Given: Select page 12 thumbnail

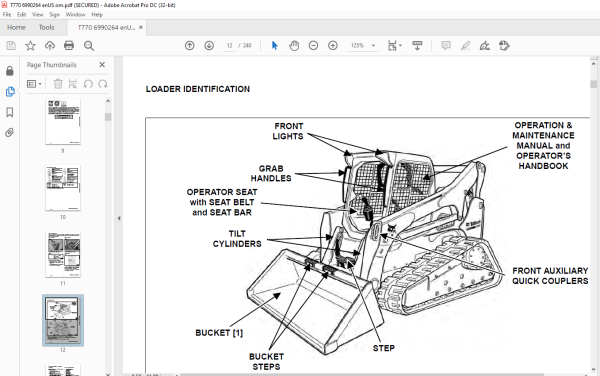Looking at the screenshot, I should pyautogui.click(x=63, y=321).
